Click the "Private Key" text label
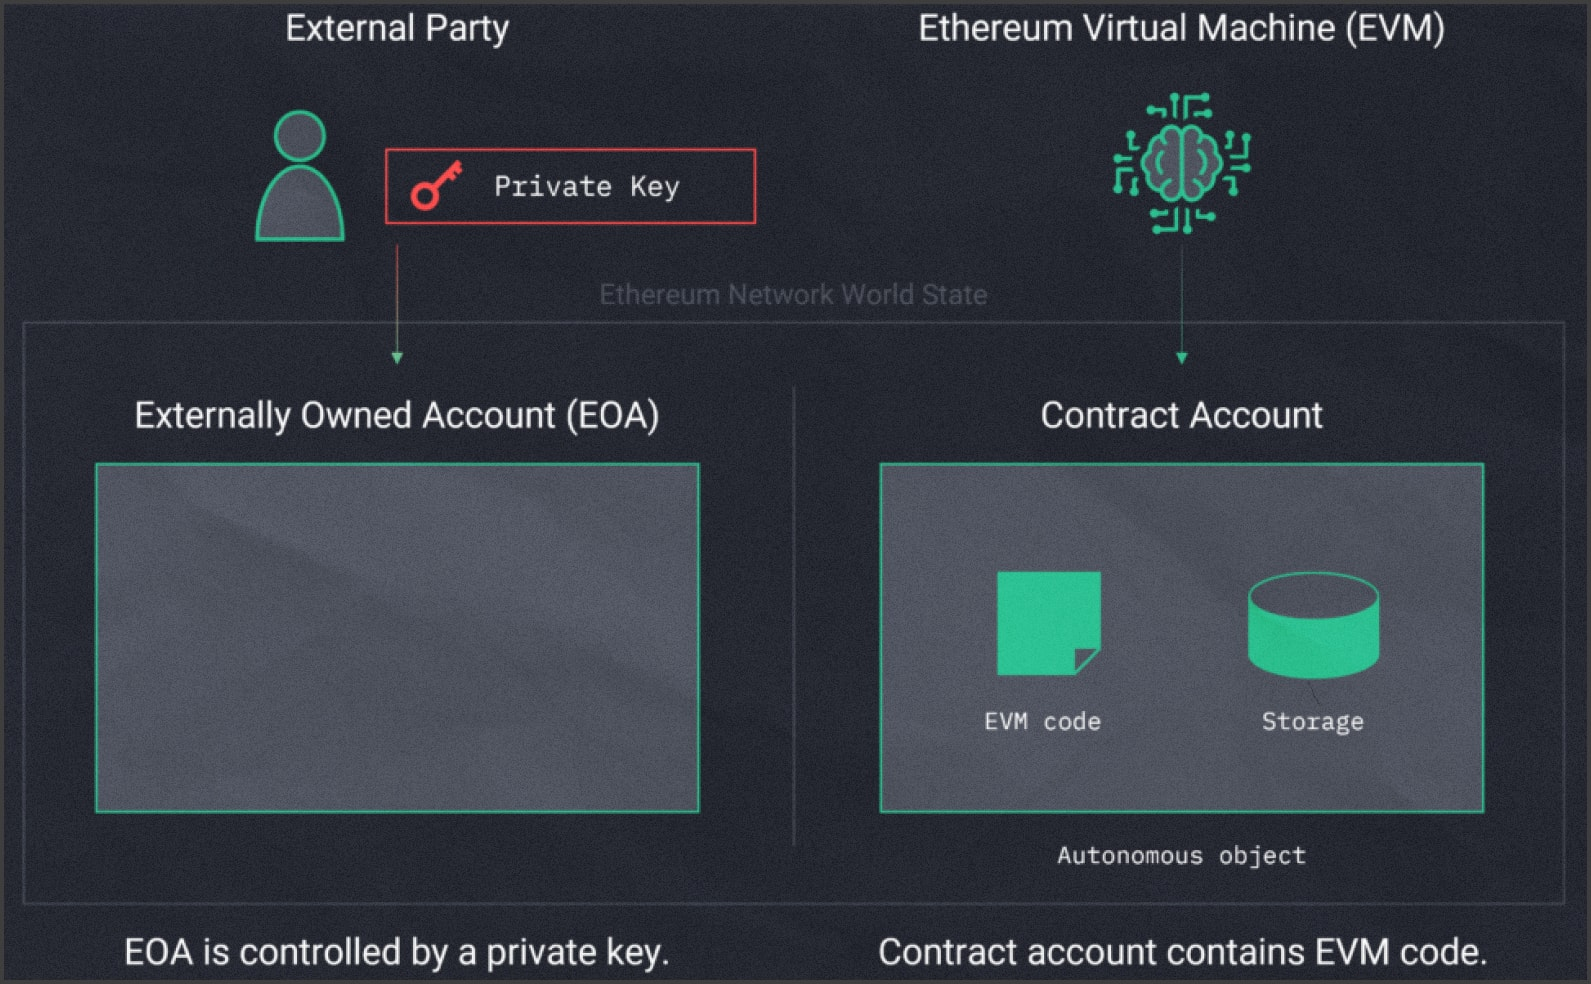 click(x=586, y=187)
